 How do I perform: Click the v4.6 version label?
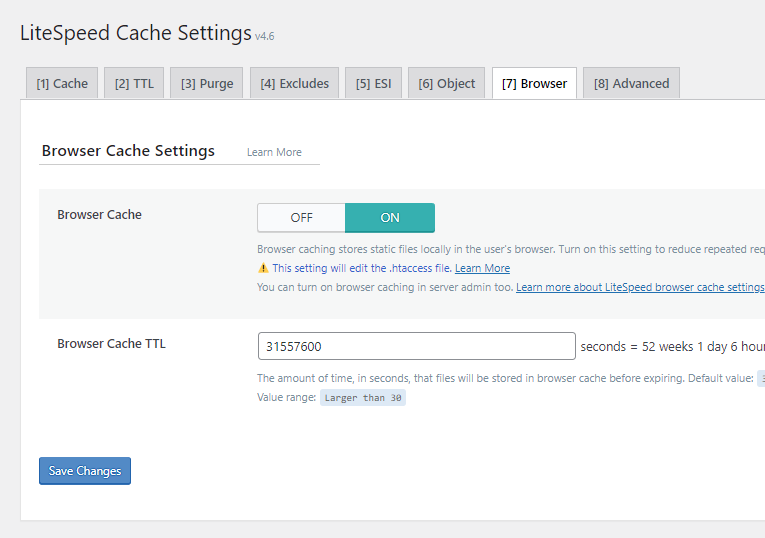[x=264, y=36]
